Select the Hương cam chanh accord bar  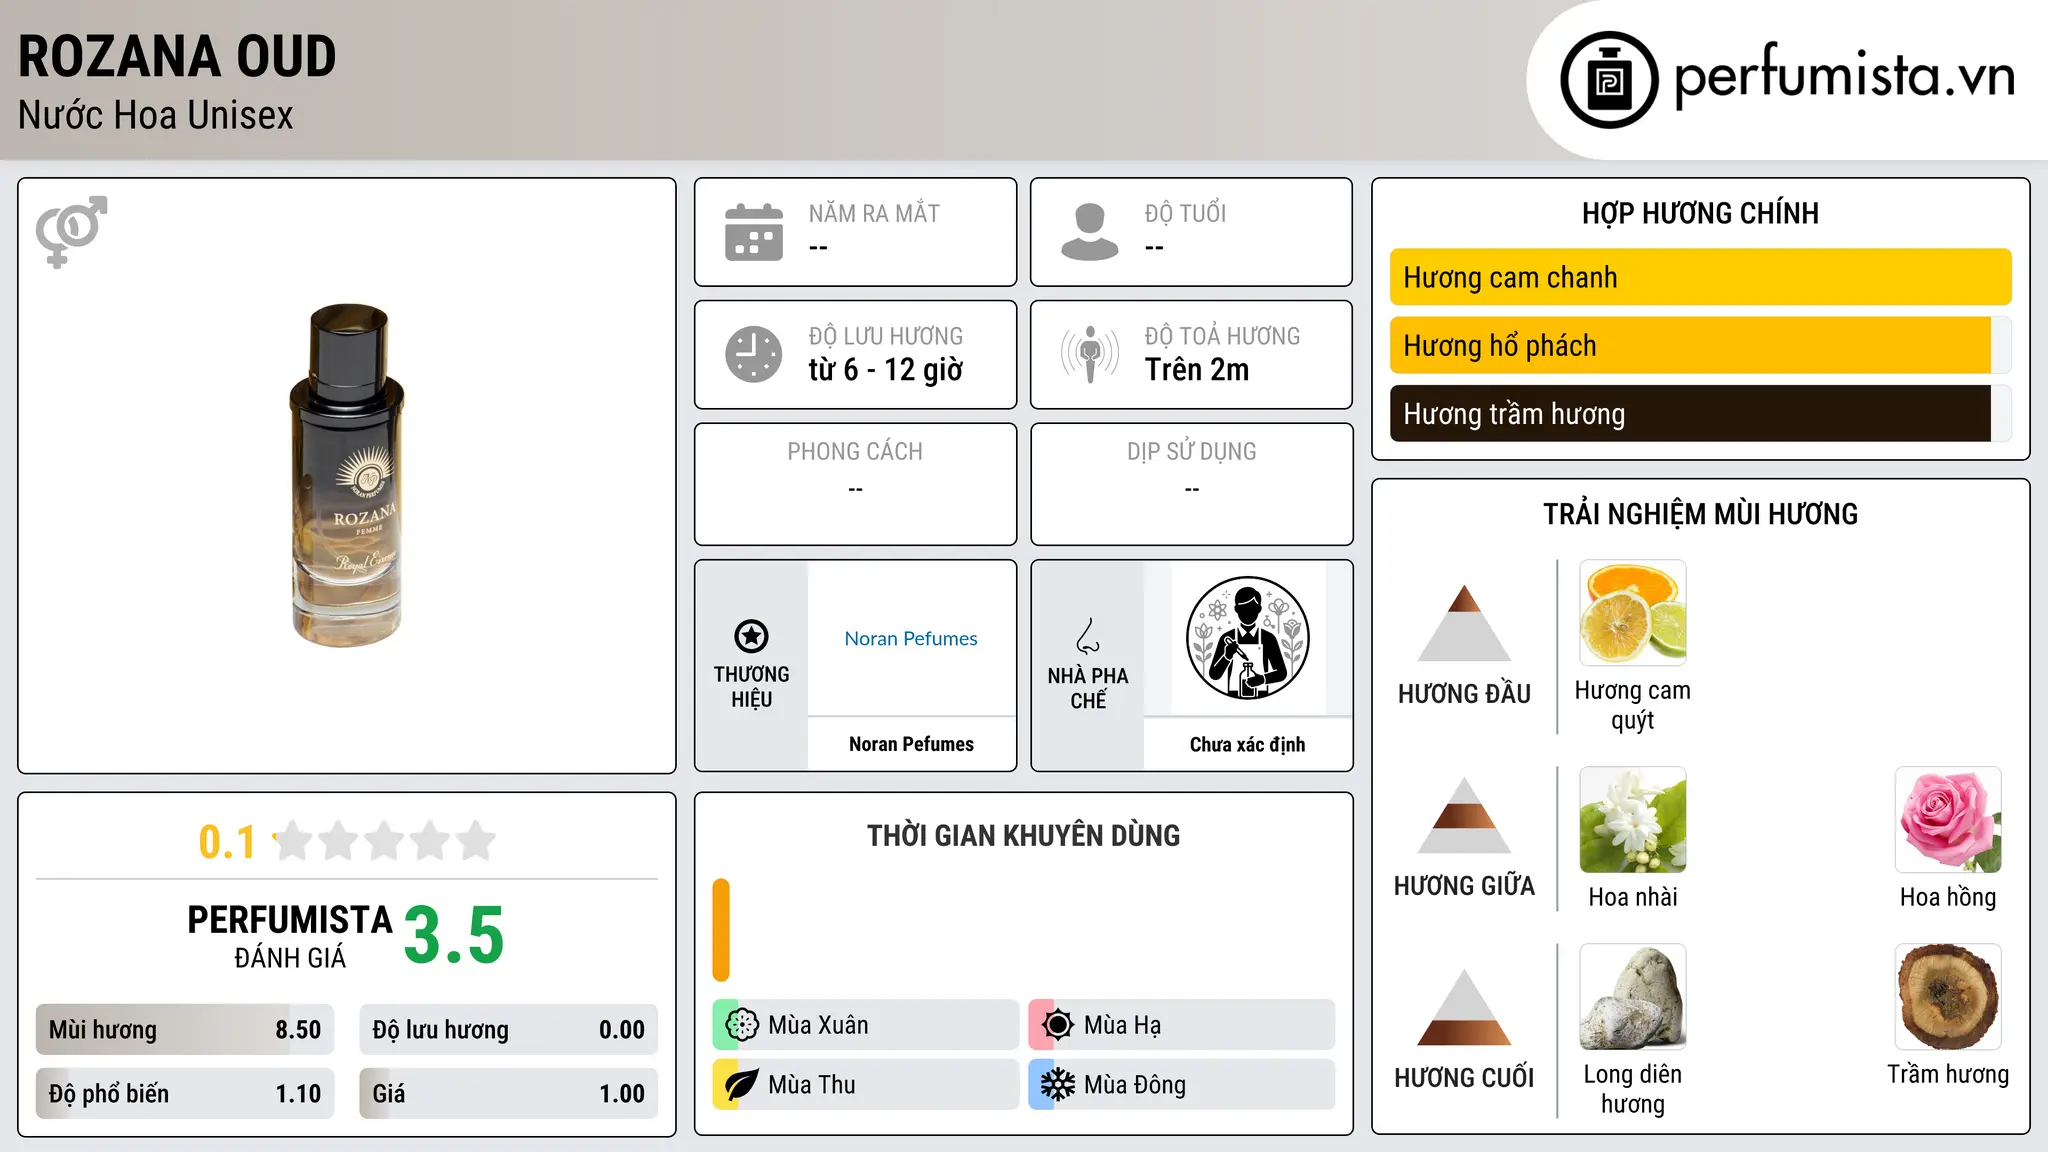tap(1700, 277)
